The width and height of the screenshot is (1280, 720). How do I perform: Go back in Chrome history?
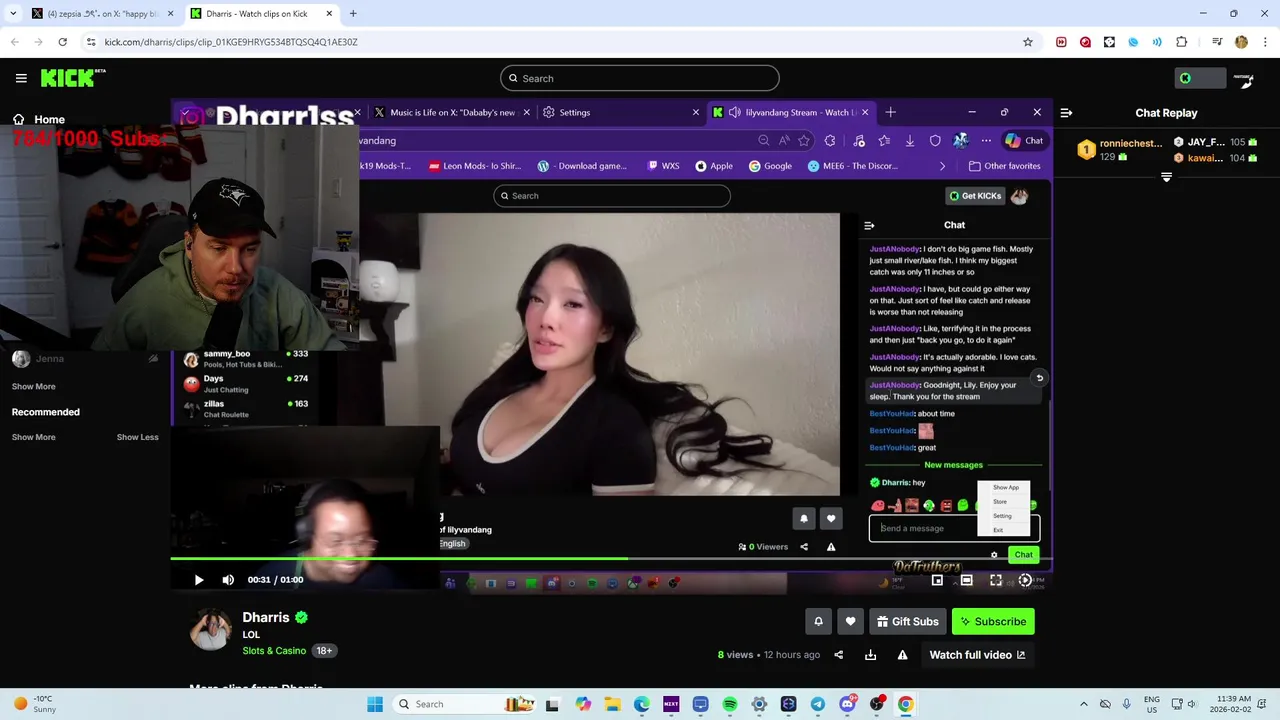click(x=14, y=42)
